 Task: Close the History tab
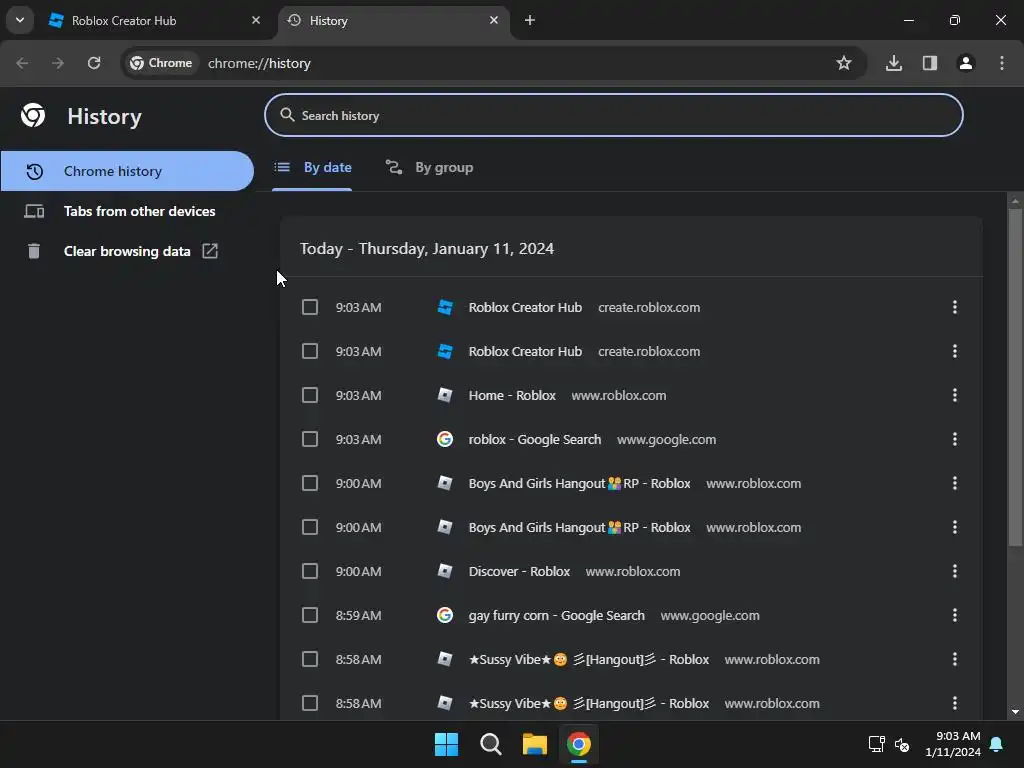click(494, 20)
